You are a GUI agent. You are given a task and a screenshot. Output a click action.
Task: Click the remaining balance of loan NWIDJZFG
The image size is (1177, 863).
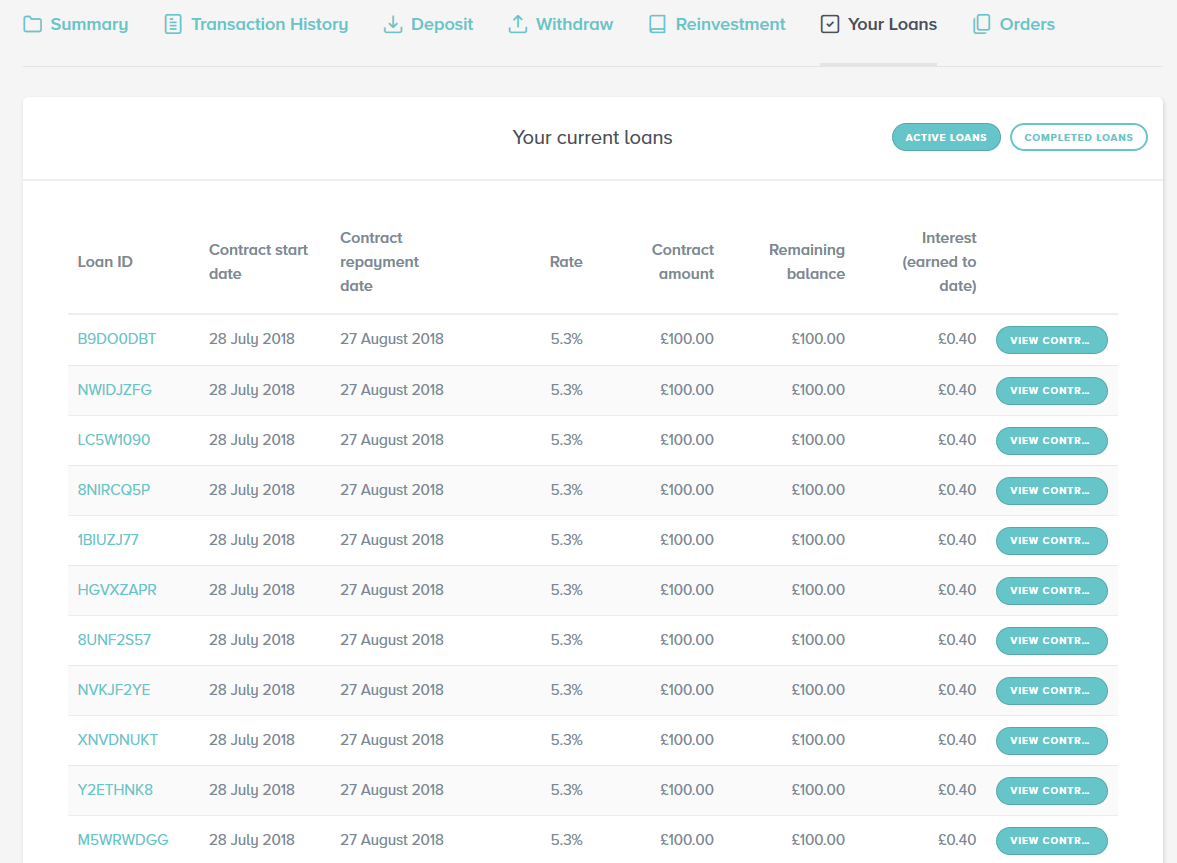click(x=818, y=390)
